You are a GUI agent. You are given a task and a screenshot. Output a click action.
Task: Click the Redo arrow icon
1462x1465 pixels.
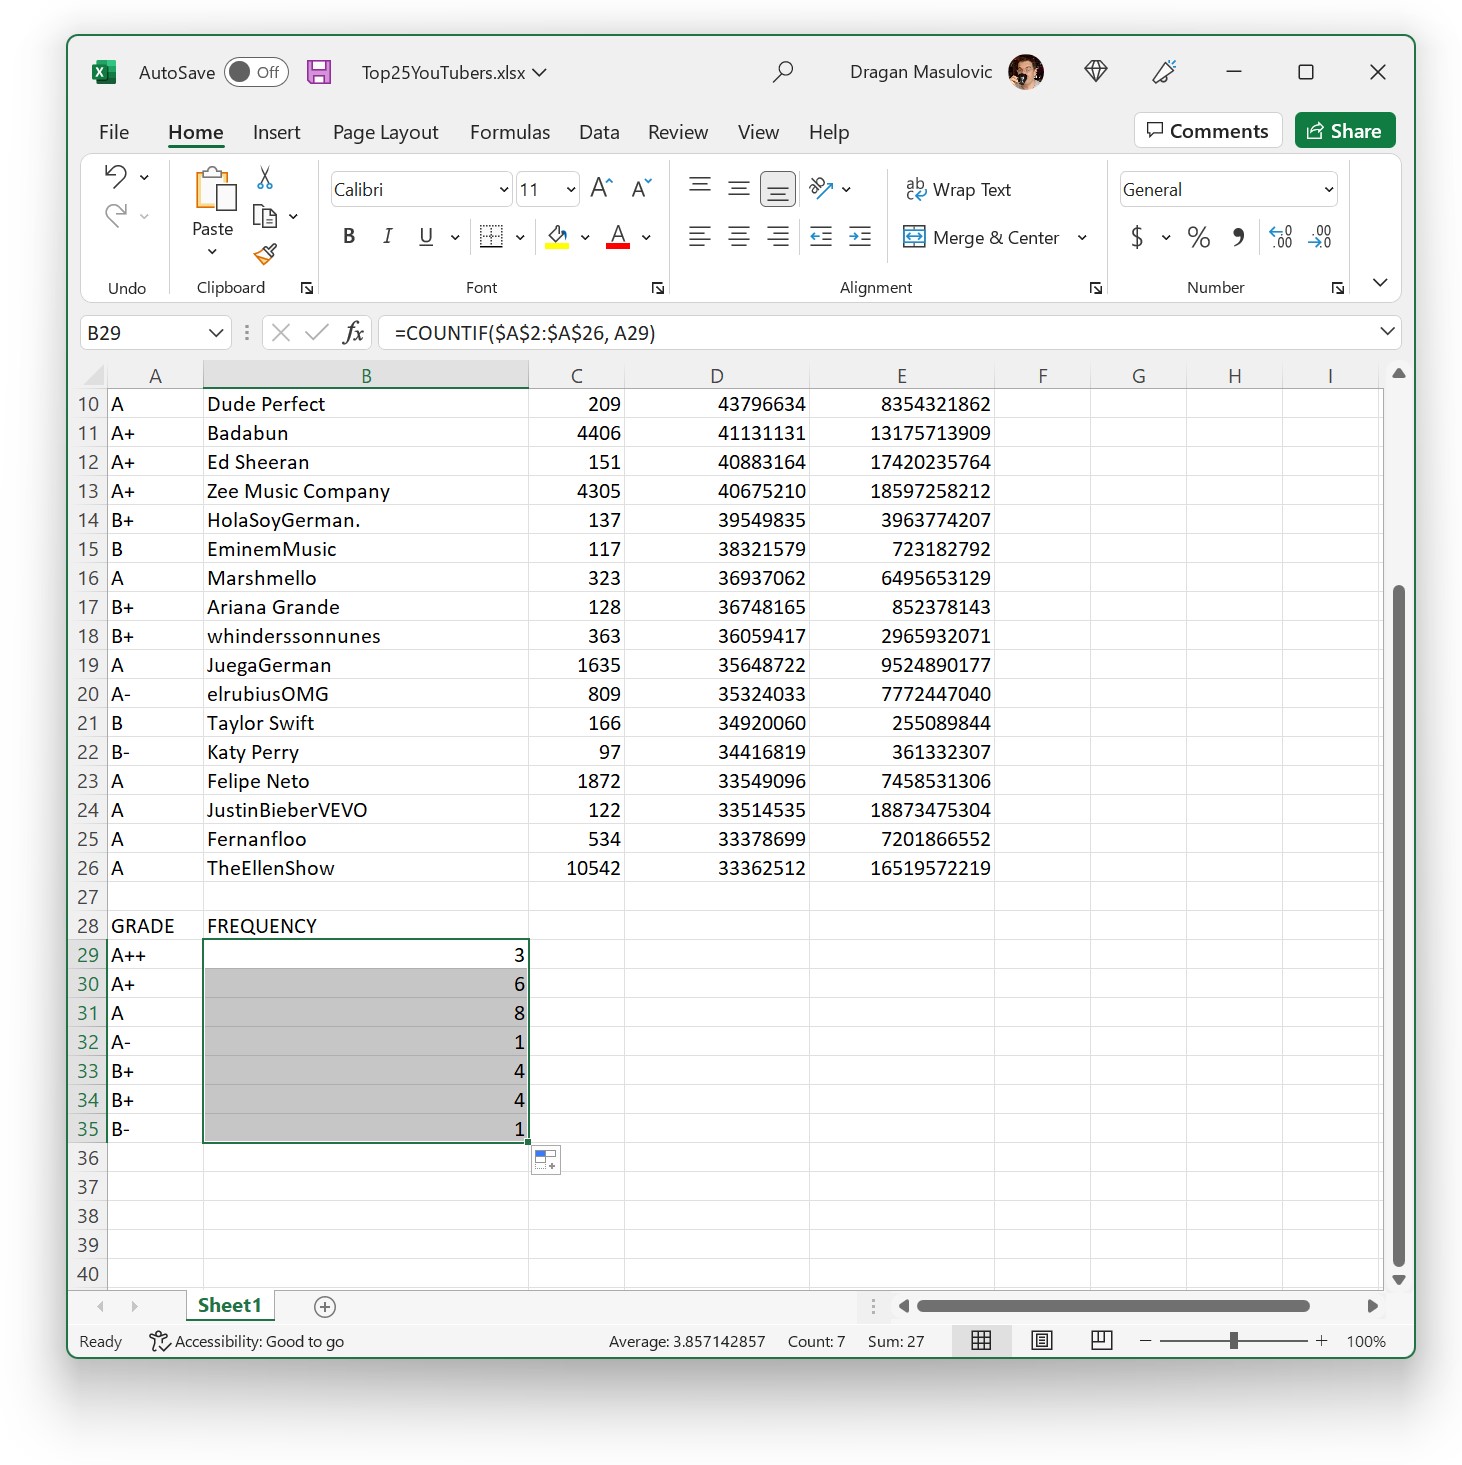point(116,215)
